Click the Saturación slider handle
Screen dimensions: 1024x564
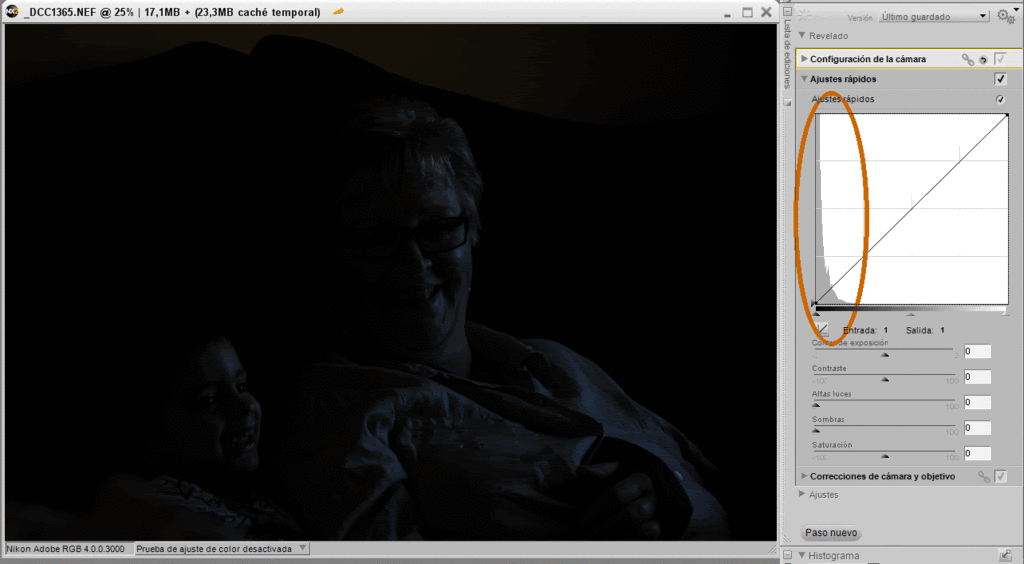coord(885,456)
